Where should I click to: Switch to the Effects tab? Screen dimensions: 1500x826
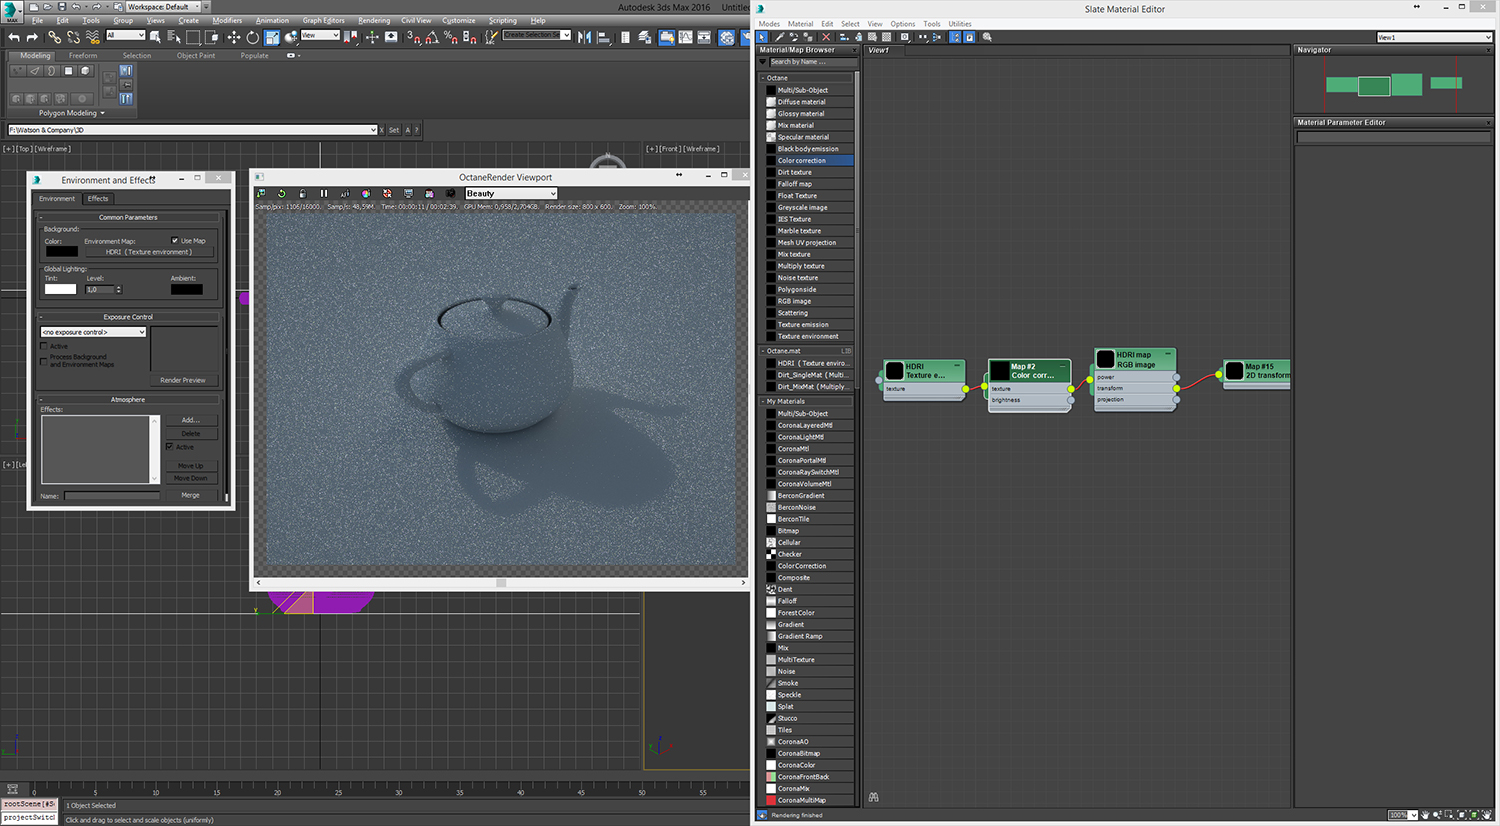98,198
